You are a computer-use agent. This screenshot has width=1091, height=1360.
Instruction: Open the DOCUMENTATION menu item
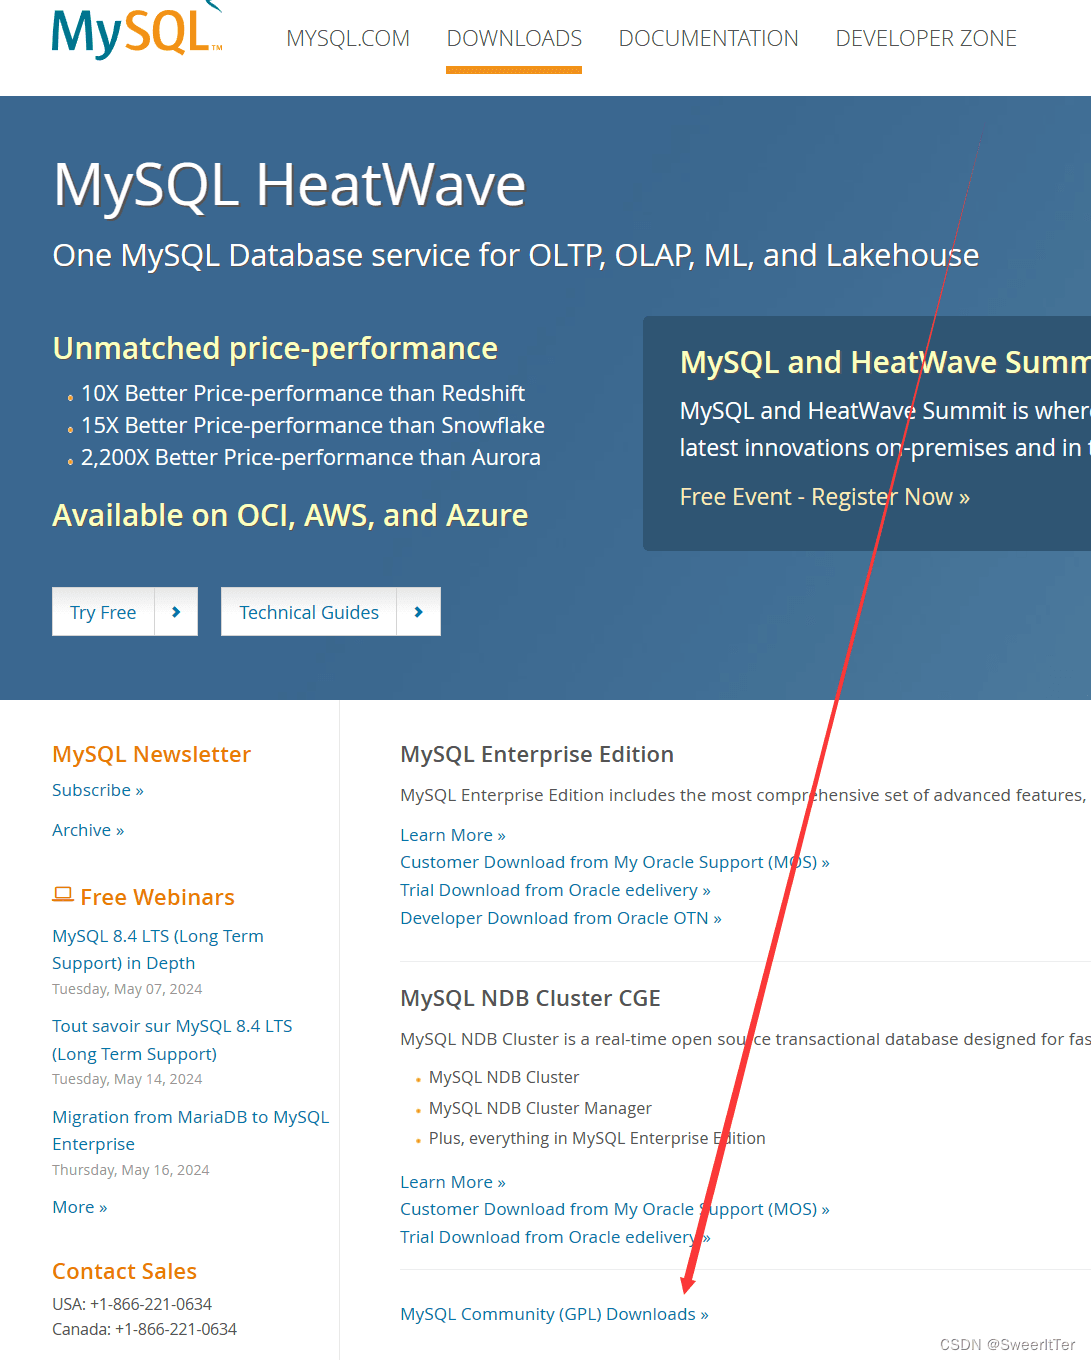[708, 39]
